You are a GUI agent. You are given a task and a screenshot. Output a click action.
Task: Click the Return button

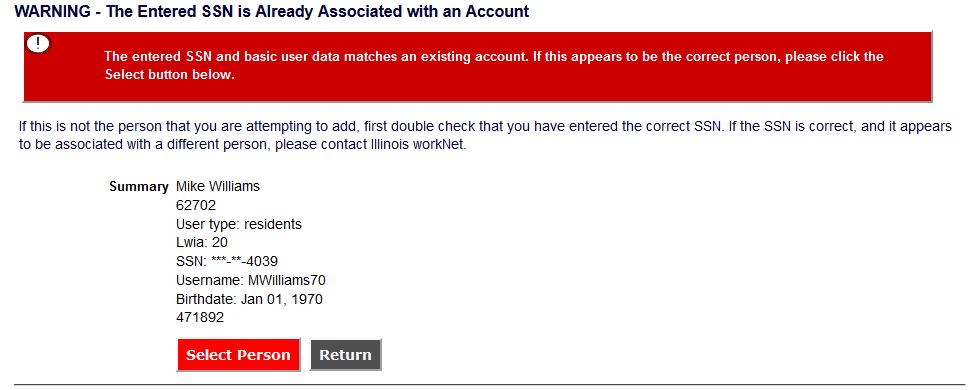tap(345, 355)
